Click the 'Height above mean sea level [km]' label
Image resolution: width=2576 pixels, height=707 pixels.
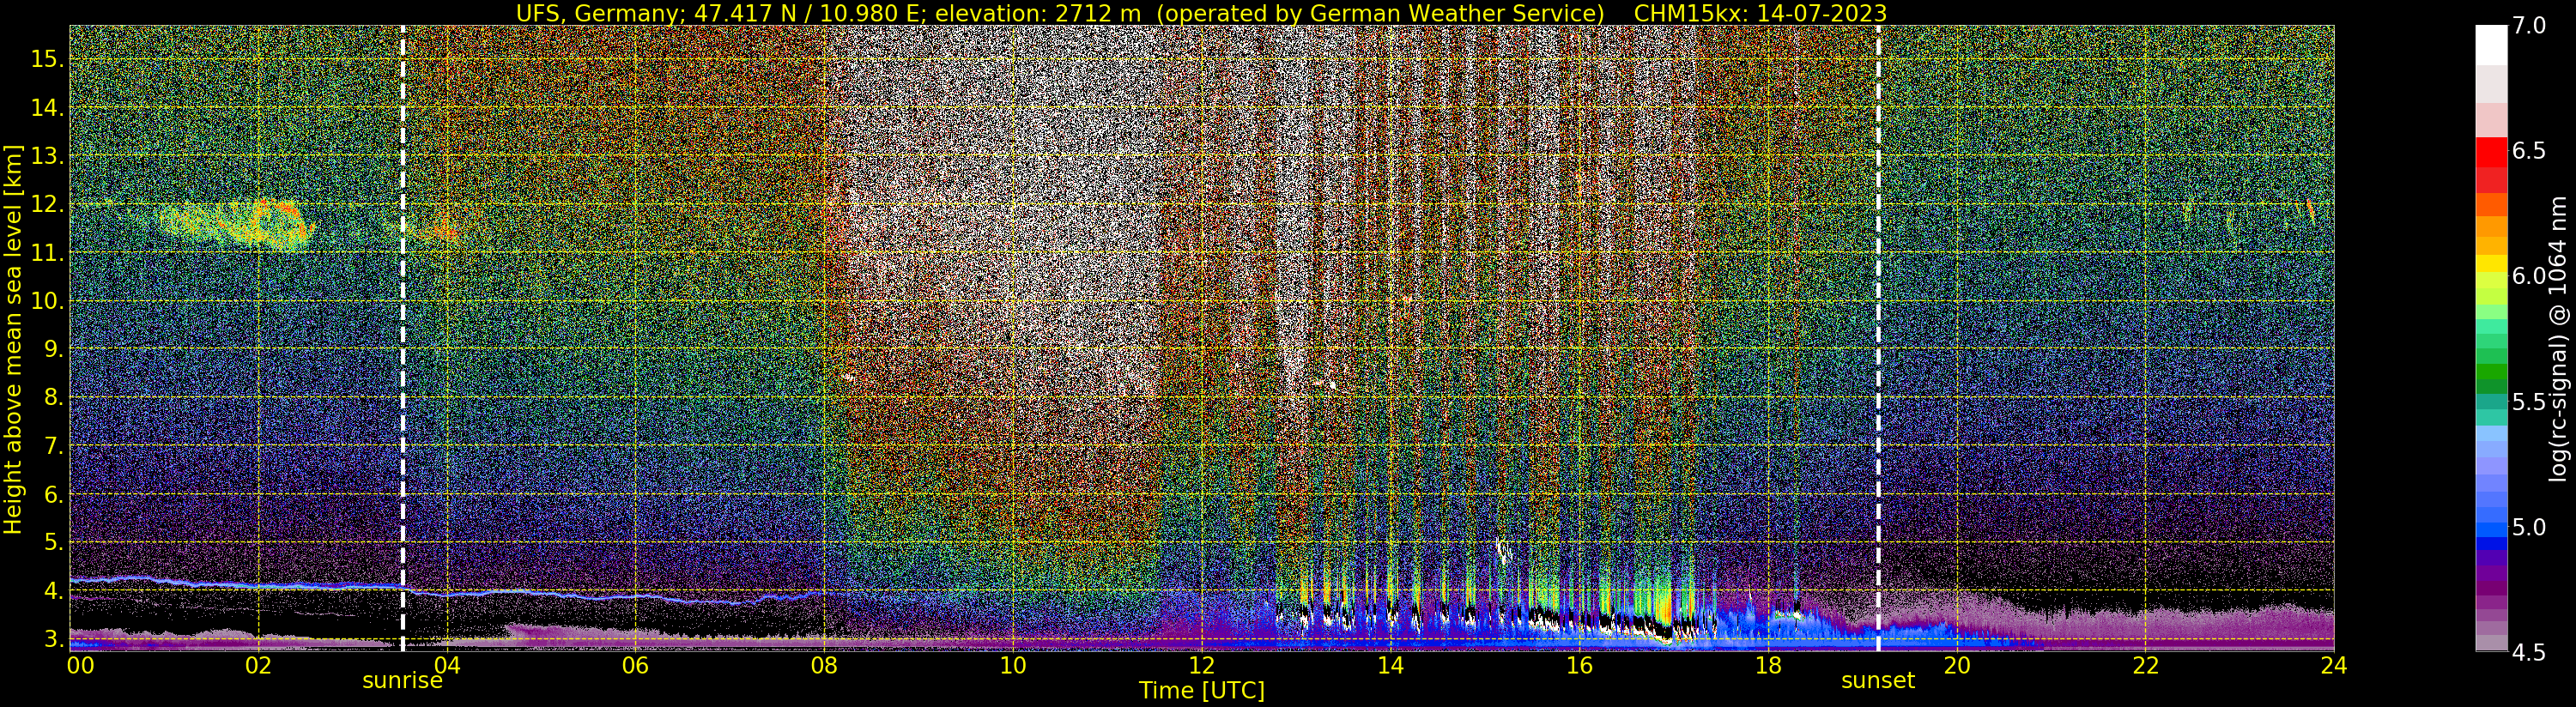pos(13,339)
